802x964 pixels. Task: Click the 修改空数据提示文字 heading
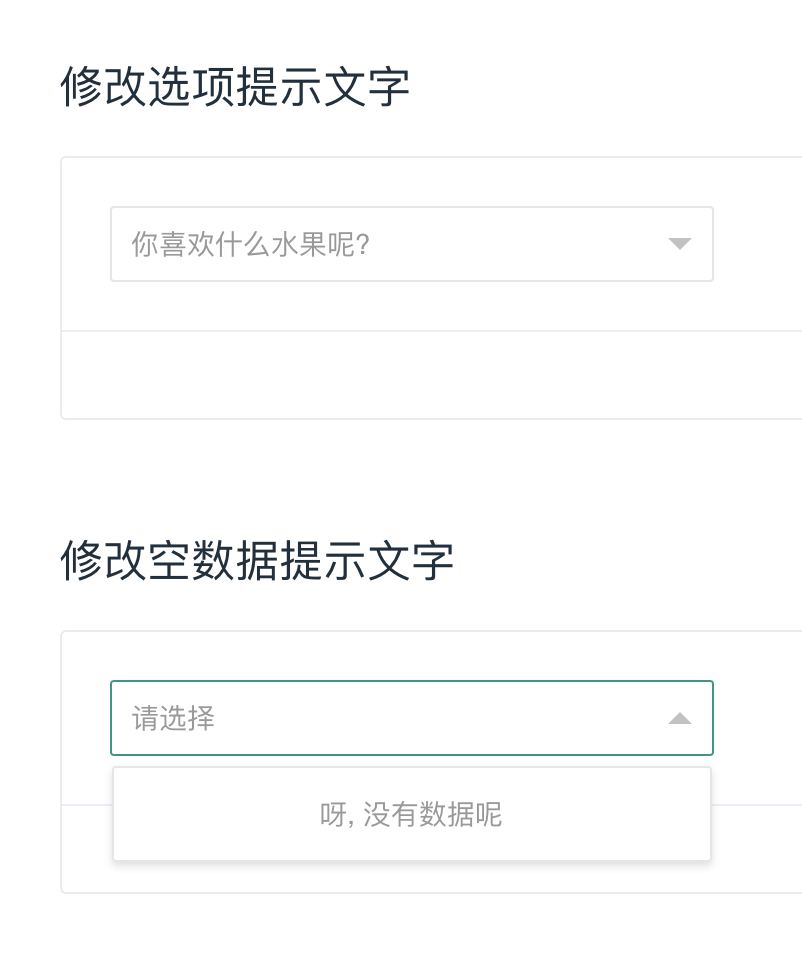[257, 561]
